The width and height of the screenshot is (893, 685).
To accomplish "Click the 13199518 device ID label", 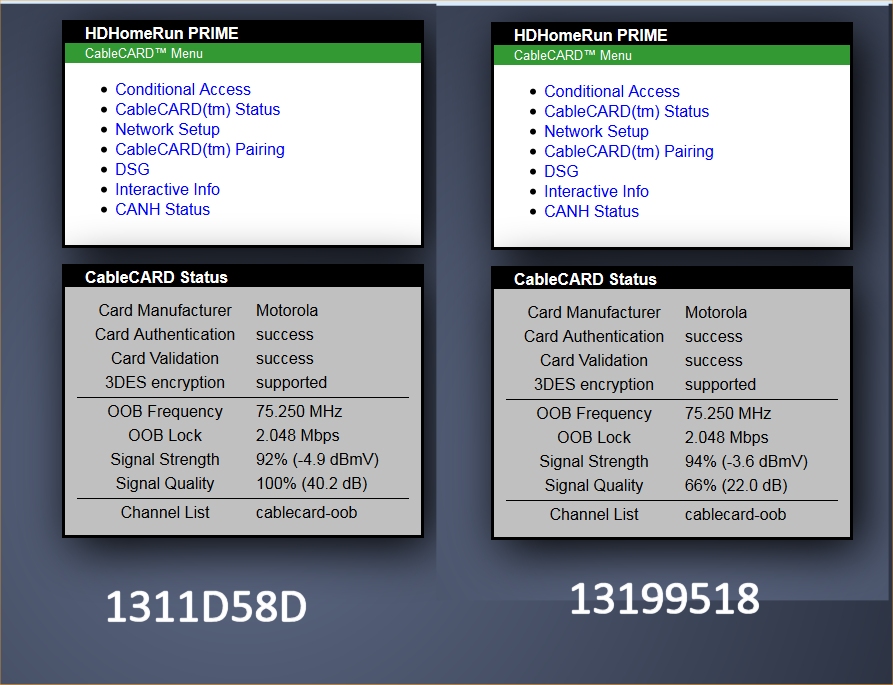I will pos(664,599).
